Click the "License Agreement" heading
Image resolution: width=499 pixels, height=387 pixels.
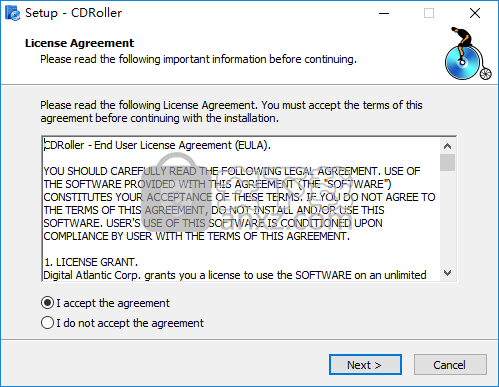79,43
